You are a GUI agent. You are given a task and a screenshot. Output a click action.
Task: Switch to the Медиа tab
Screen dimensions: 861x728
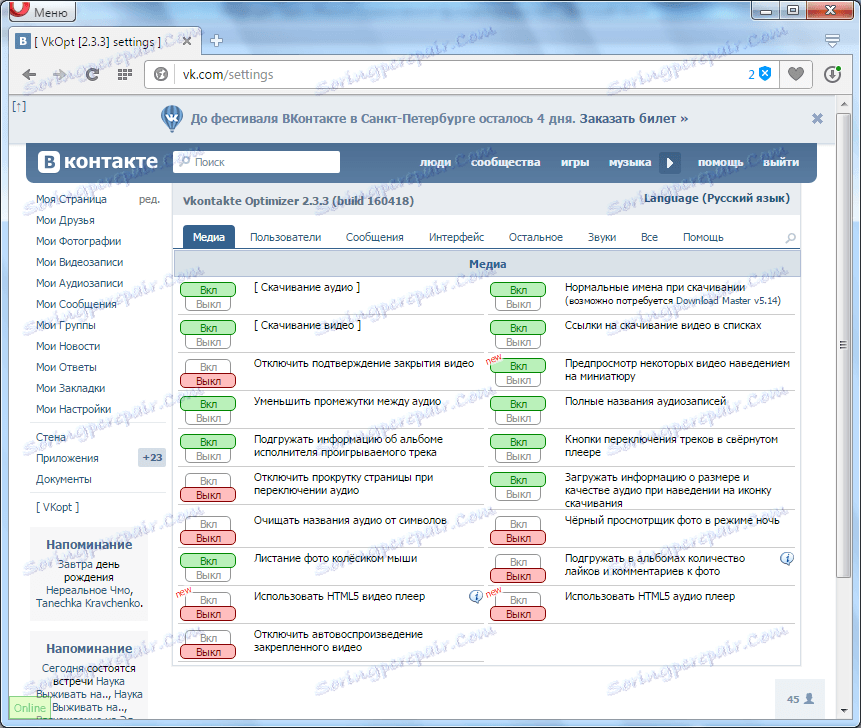(x=209, y=237)
